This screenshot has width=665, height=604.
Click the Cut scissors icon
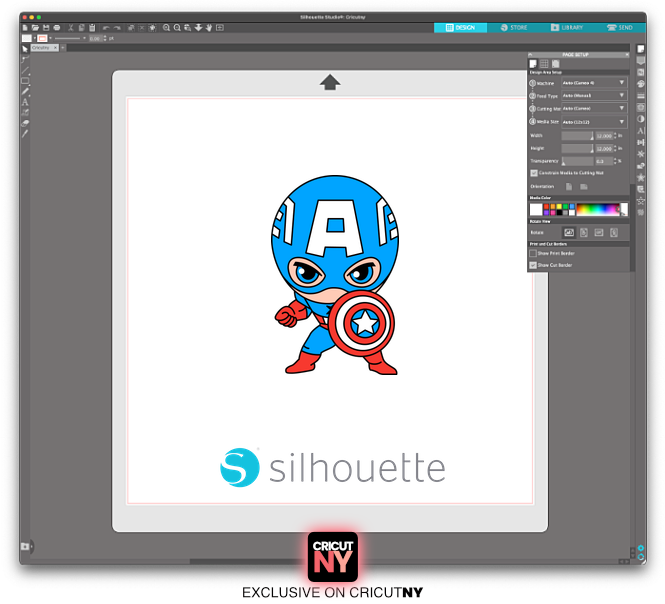tap(71, 28)
